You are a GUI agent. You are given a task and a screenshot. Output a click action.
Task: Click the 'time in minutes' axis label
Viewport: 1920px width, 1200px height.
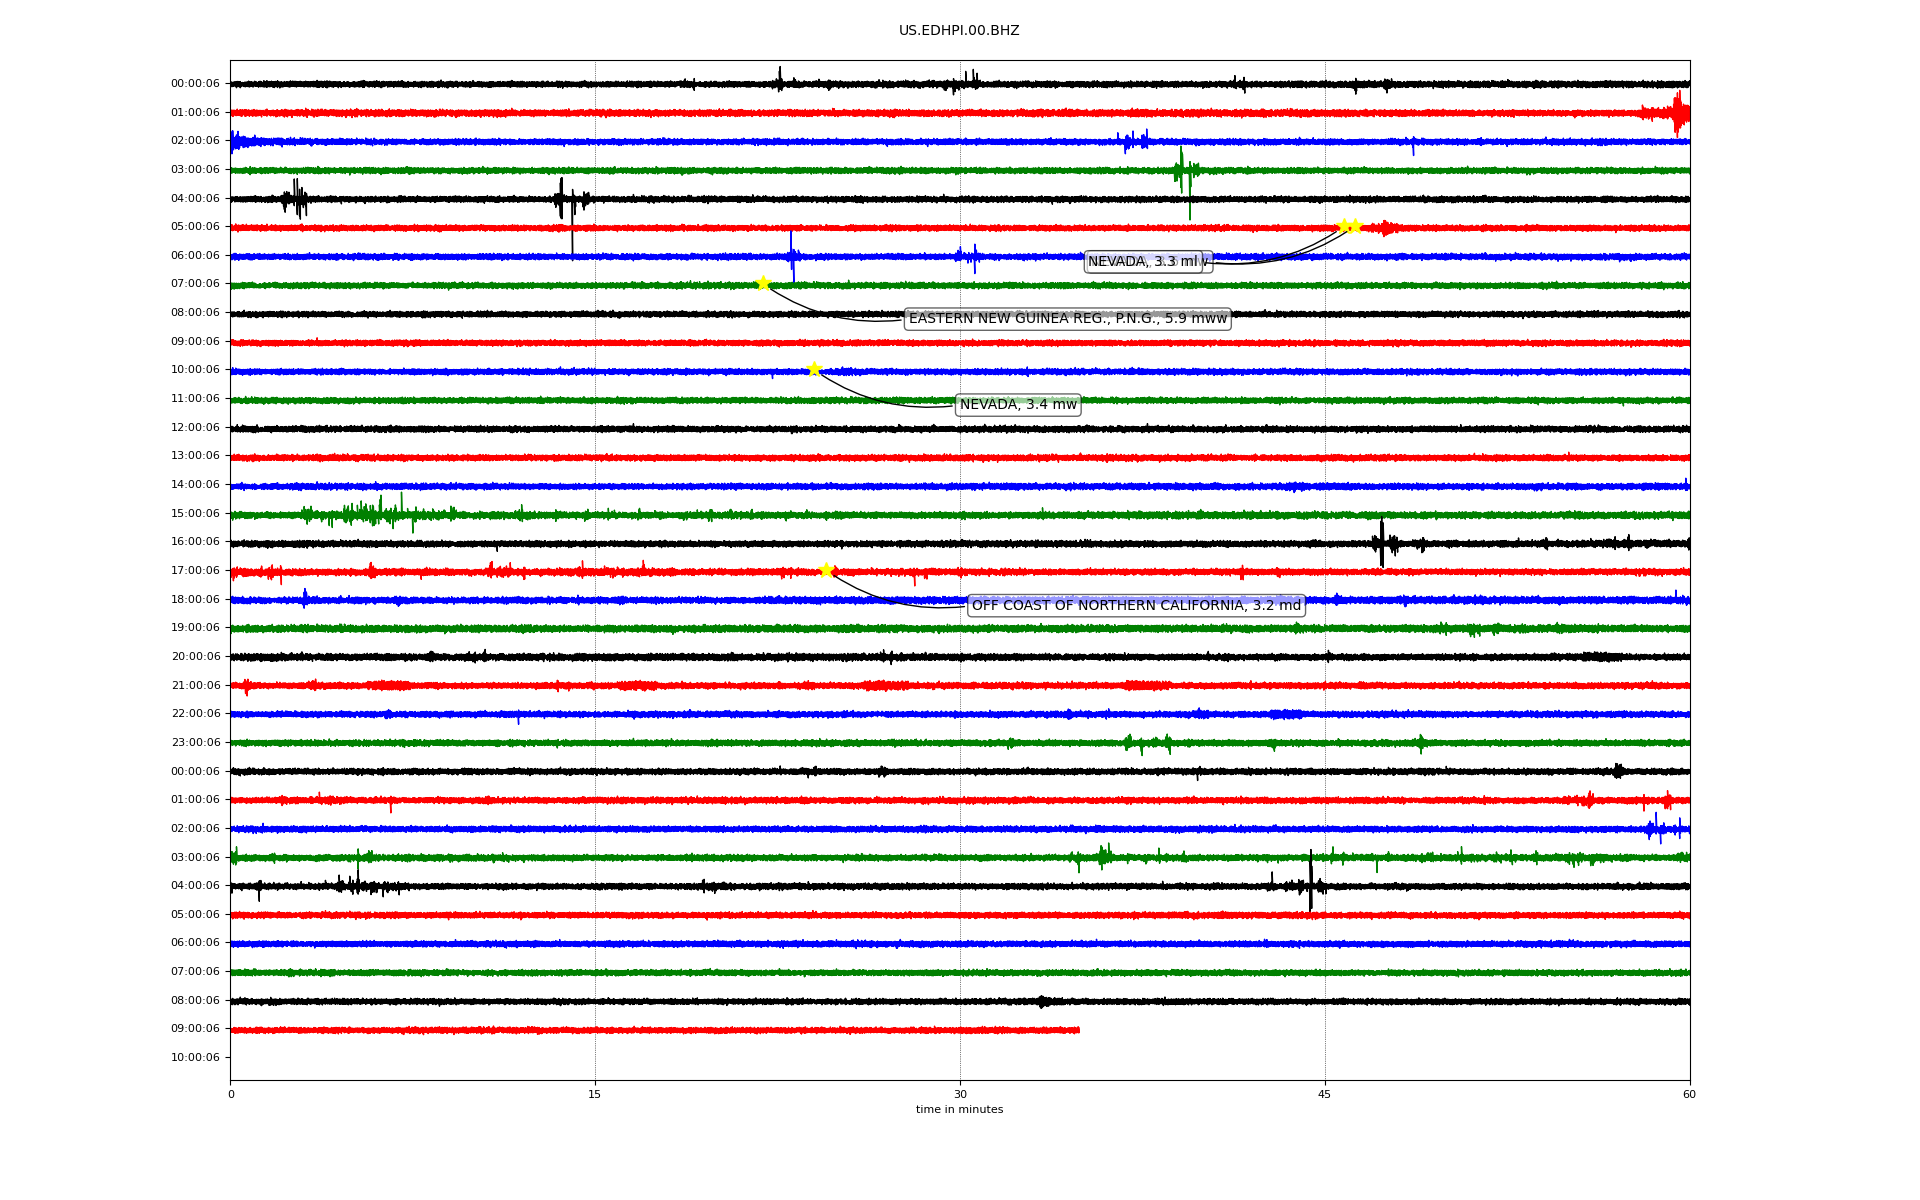coord(959,1110)
